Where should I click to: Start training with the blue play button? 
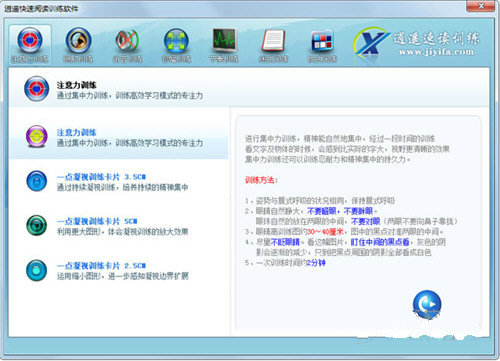(x=427, y=305)
